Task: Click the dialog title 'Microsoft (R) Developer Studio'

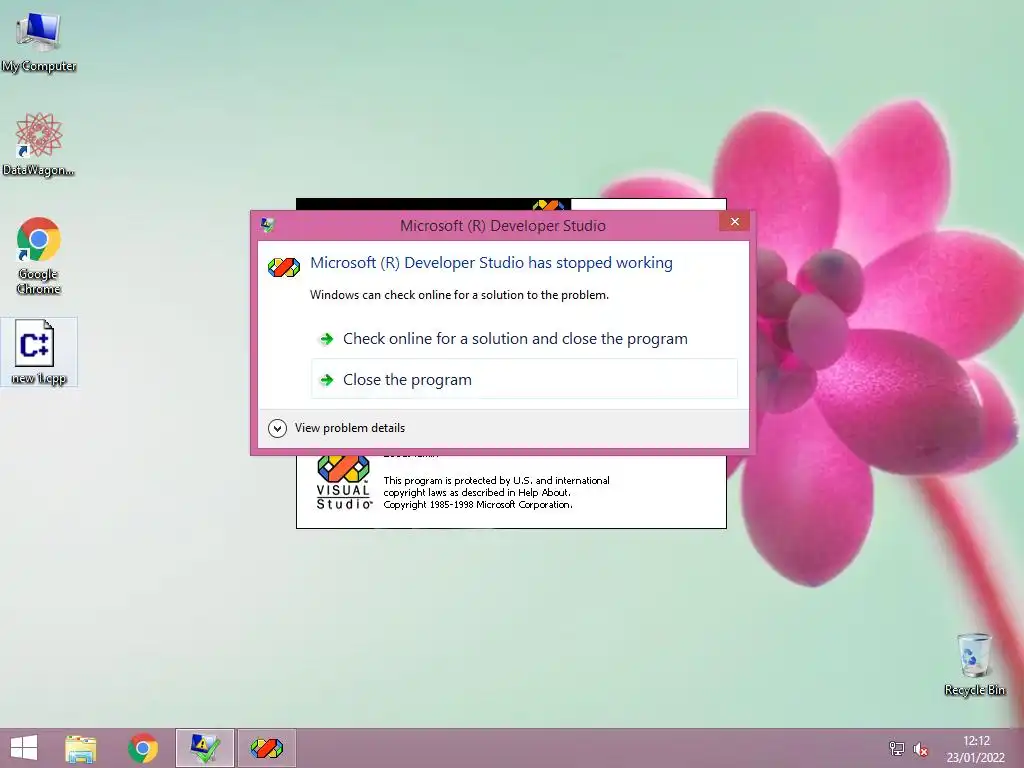Action: 503,225
